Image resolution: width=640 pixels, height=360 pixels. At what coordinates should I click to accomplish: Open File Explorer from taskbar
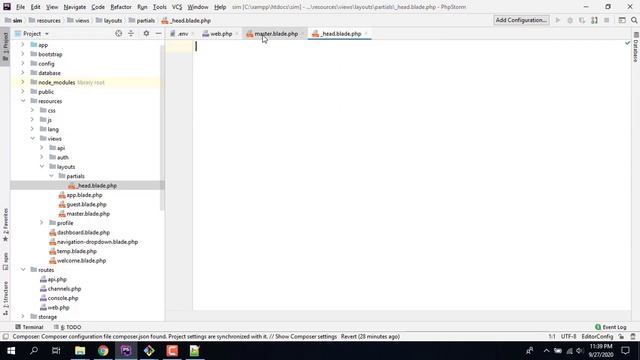[x=80, y=351]
